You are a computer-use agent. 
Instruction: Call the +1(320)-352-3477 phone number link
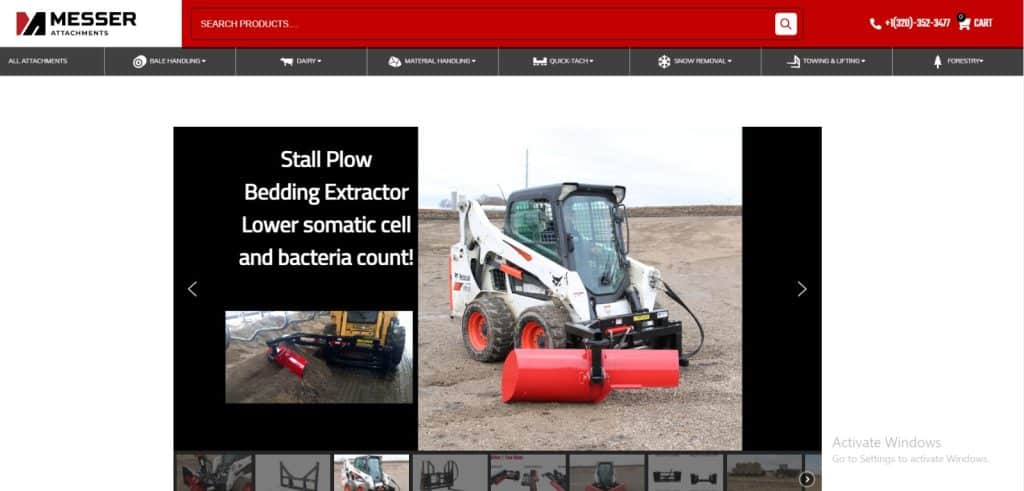[x=917, y=23]
